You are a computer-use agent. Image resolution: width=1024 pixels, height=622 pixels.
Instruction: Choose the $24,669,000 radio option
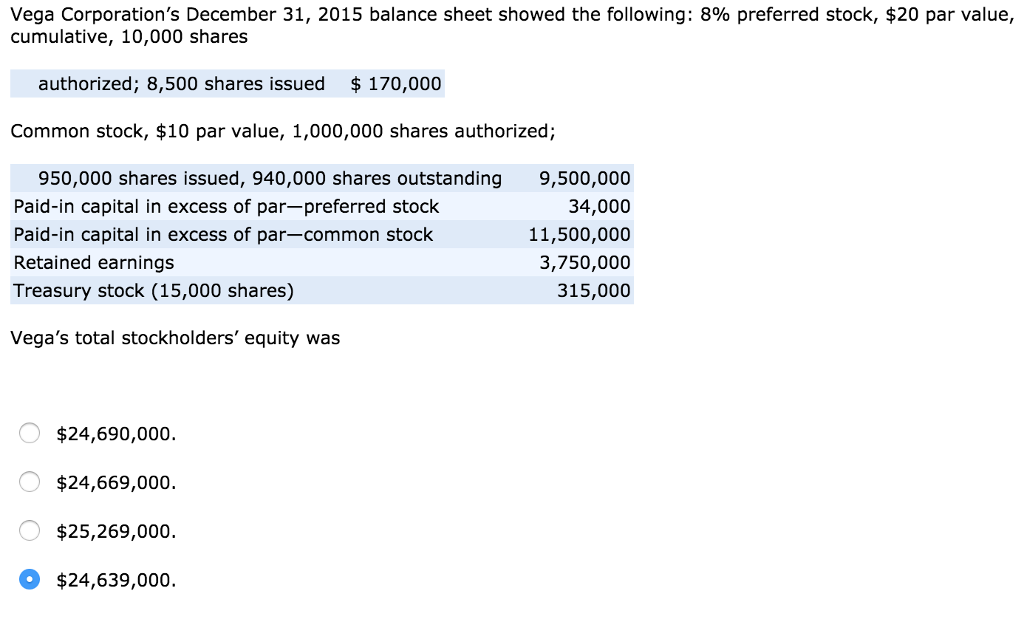click(30, 483)
